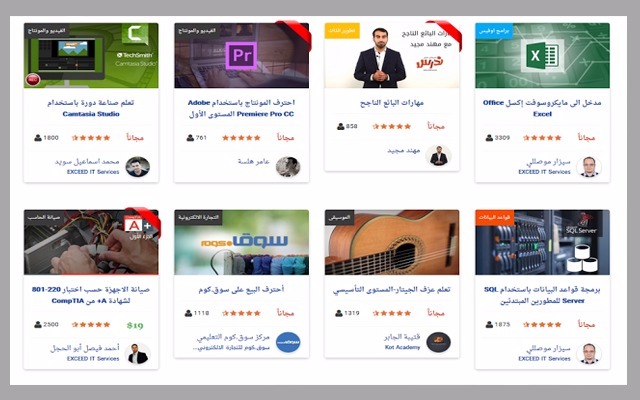Click instructor avatar on the Excel card
Screen dimensions: 640x400
point(589,167)
